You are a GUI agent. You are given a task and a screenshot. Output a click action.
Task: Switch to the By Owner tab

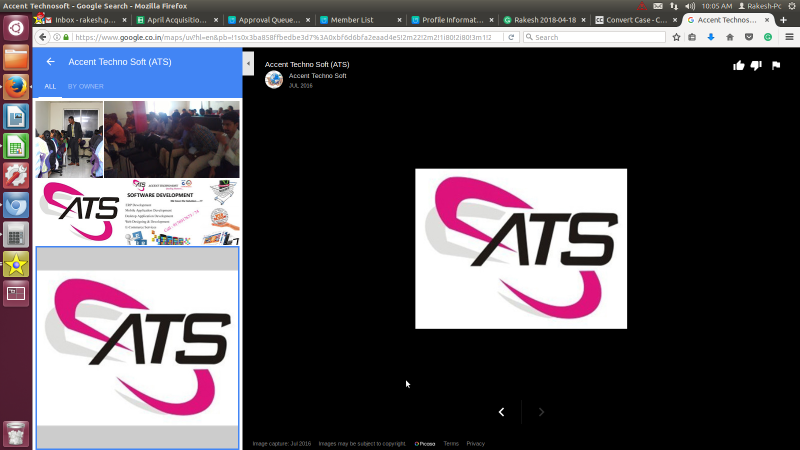tap(85, 87)
